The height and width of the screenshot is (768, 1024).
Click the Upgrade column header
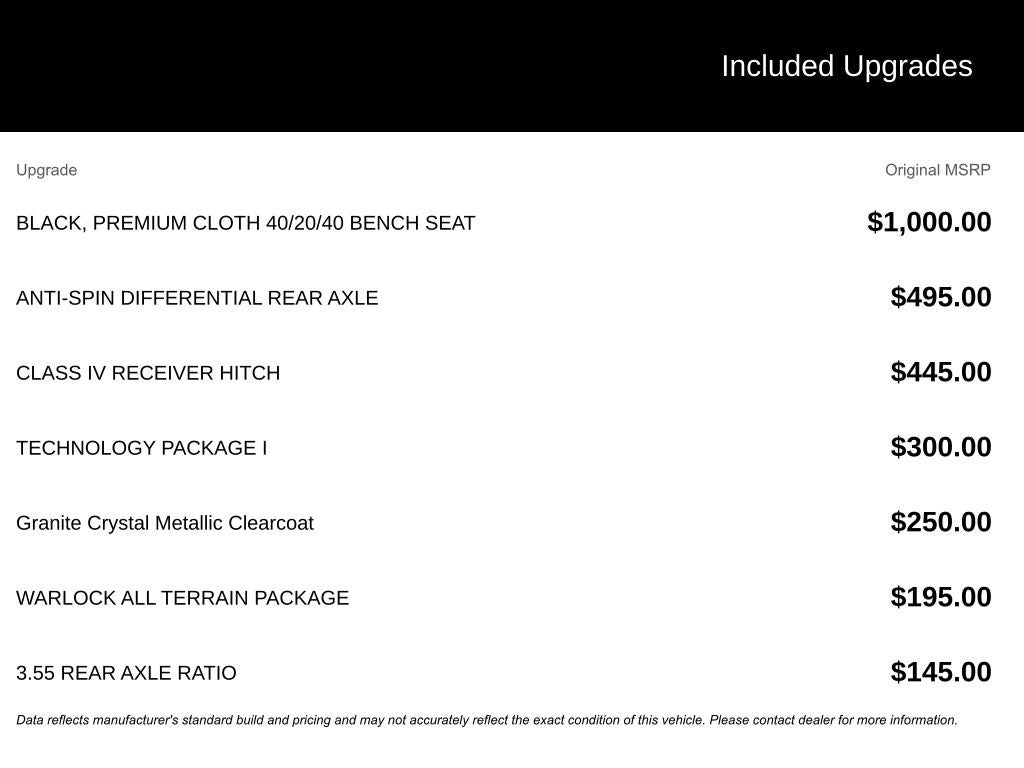coord(46,170)
